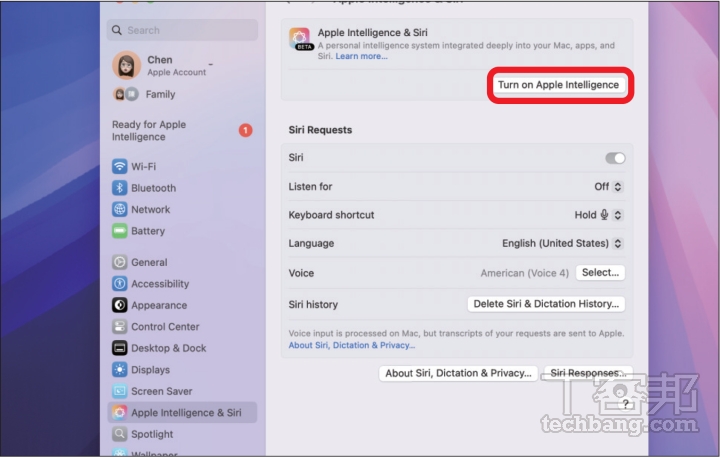Open Battery settings icon
The height and width of the screenshot is (457, 720).
pyautogui.click(x=119, y=231)
